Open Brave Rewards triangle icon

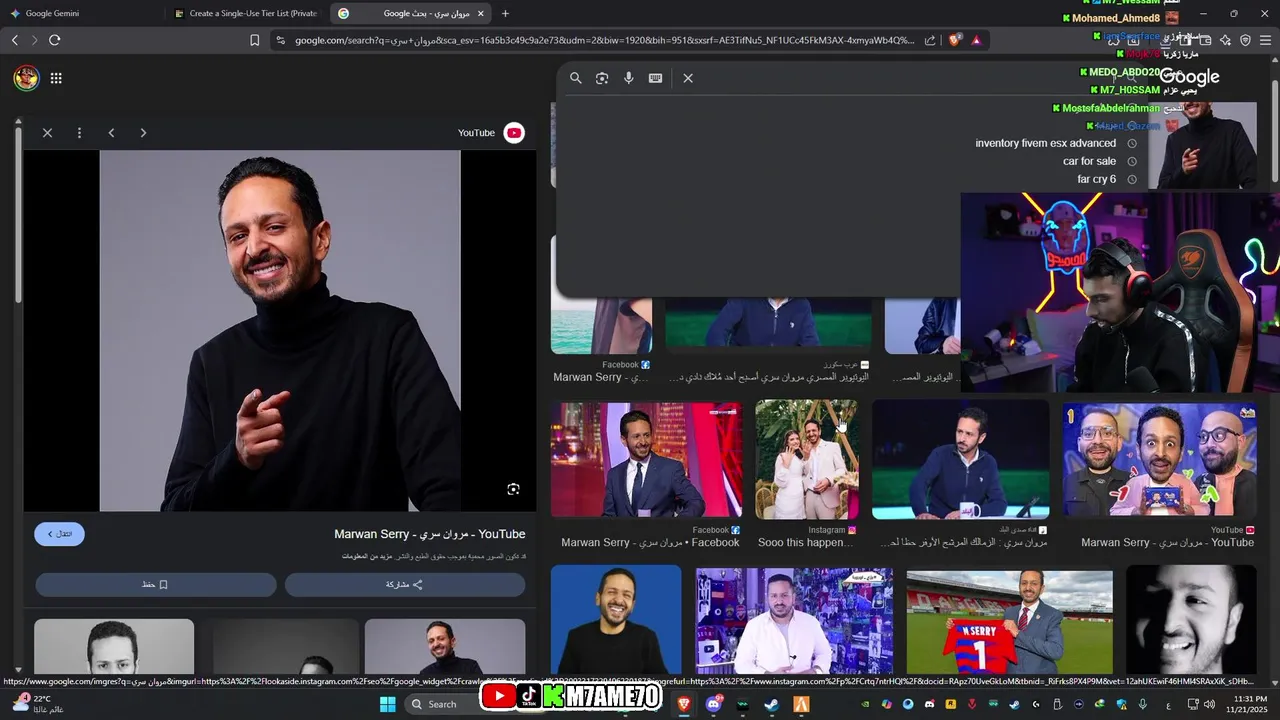[x=977, y=40]
